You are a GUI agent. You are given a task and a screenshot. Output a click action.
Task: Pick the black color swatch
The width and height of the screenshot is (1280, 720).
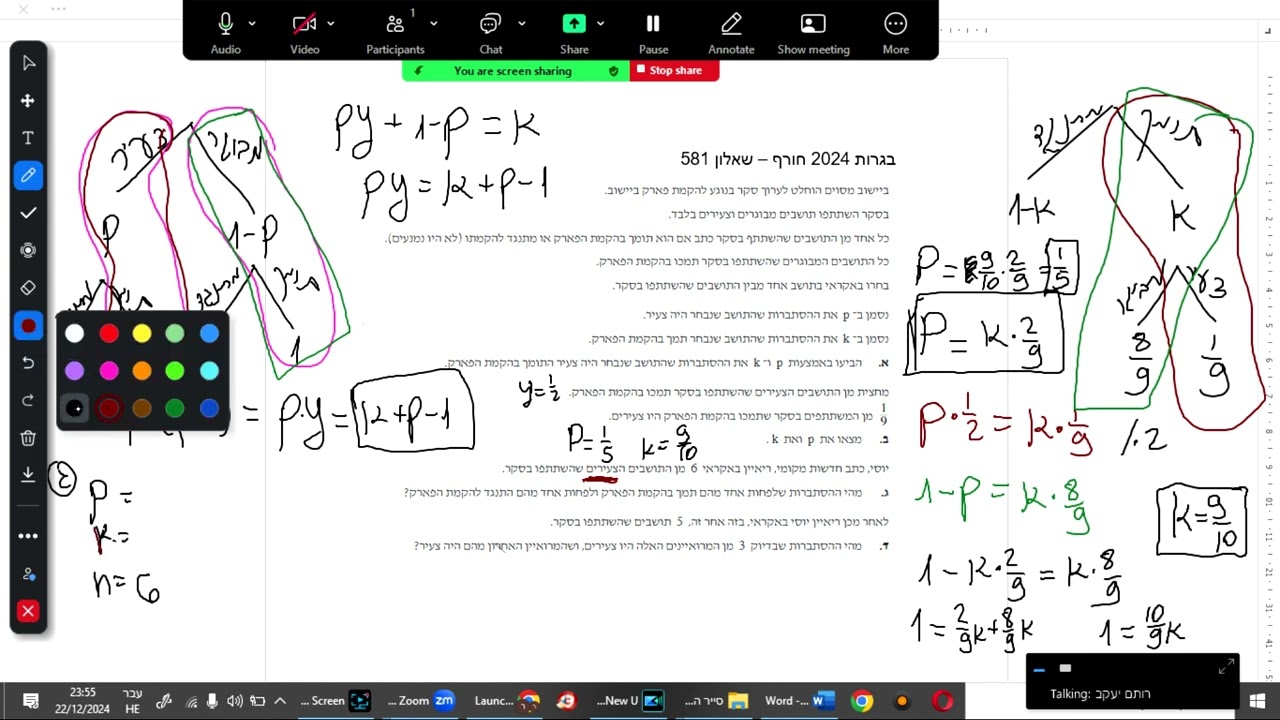pos(75,408)
